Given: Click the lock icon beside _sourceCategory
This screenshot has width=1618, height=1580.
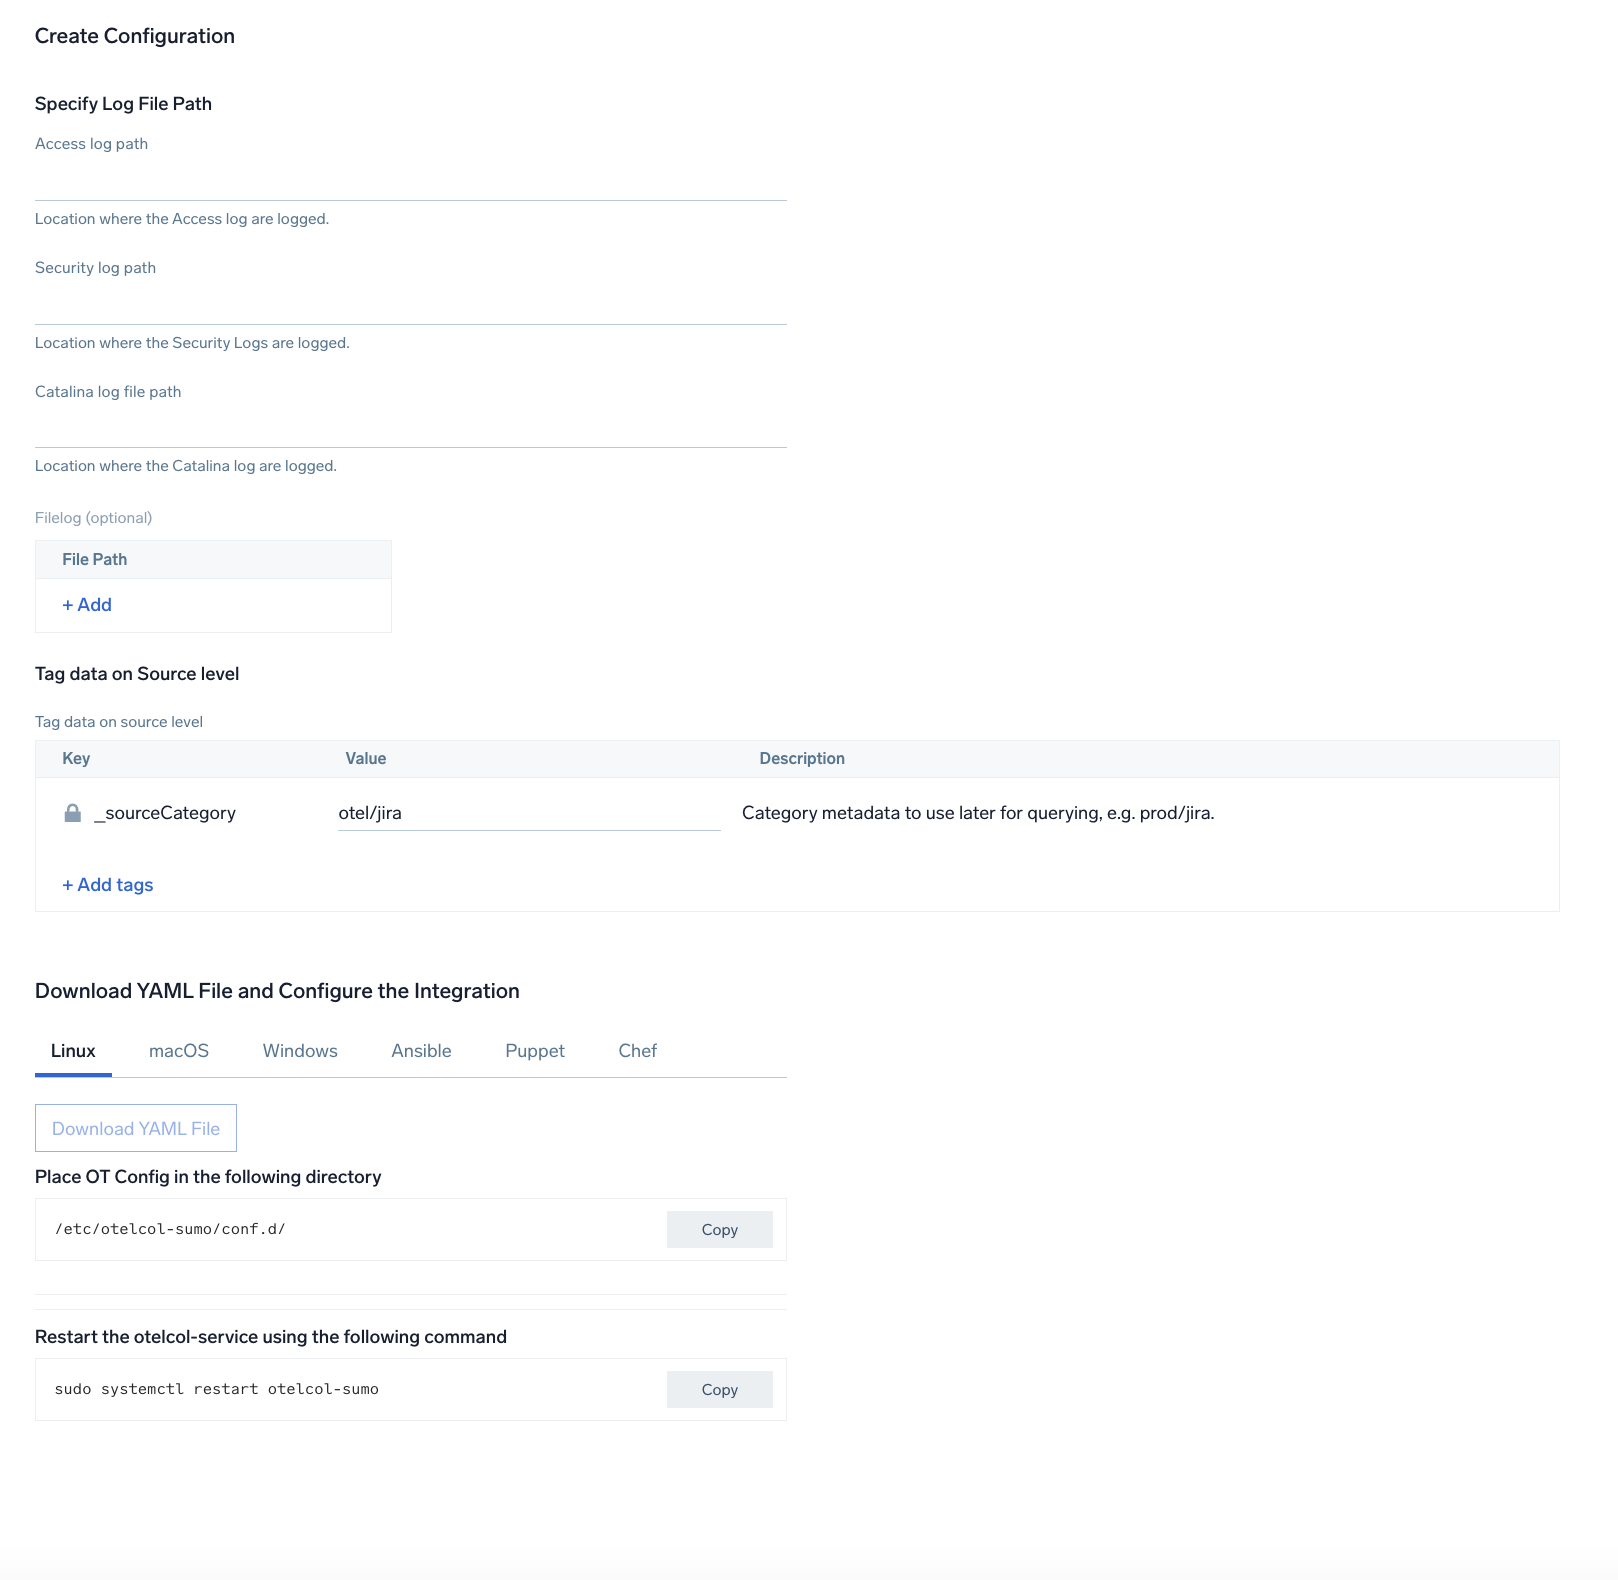Looking at the screenshot, I should pyautogui.click(x=72, y=813).
